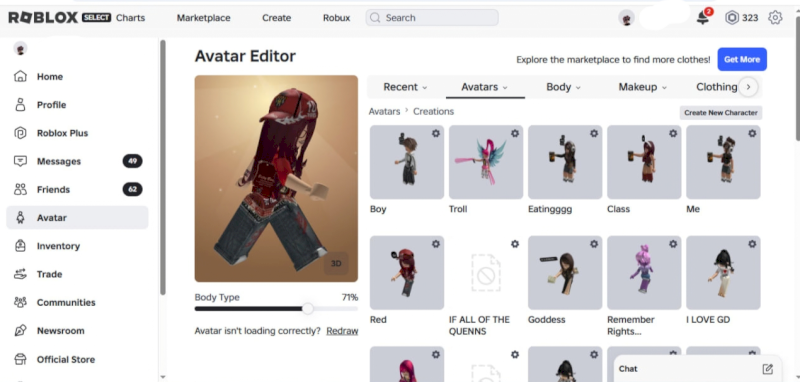800x382 pixels.
Task: Select the Troll avatar thumbnail
Action: (x=486, y=162)
